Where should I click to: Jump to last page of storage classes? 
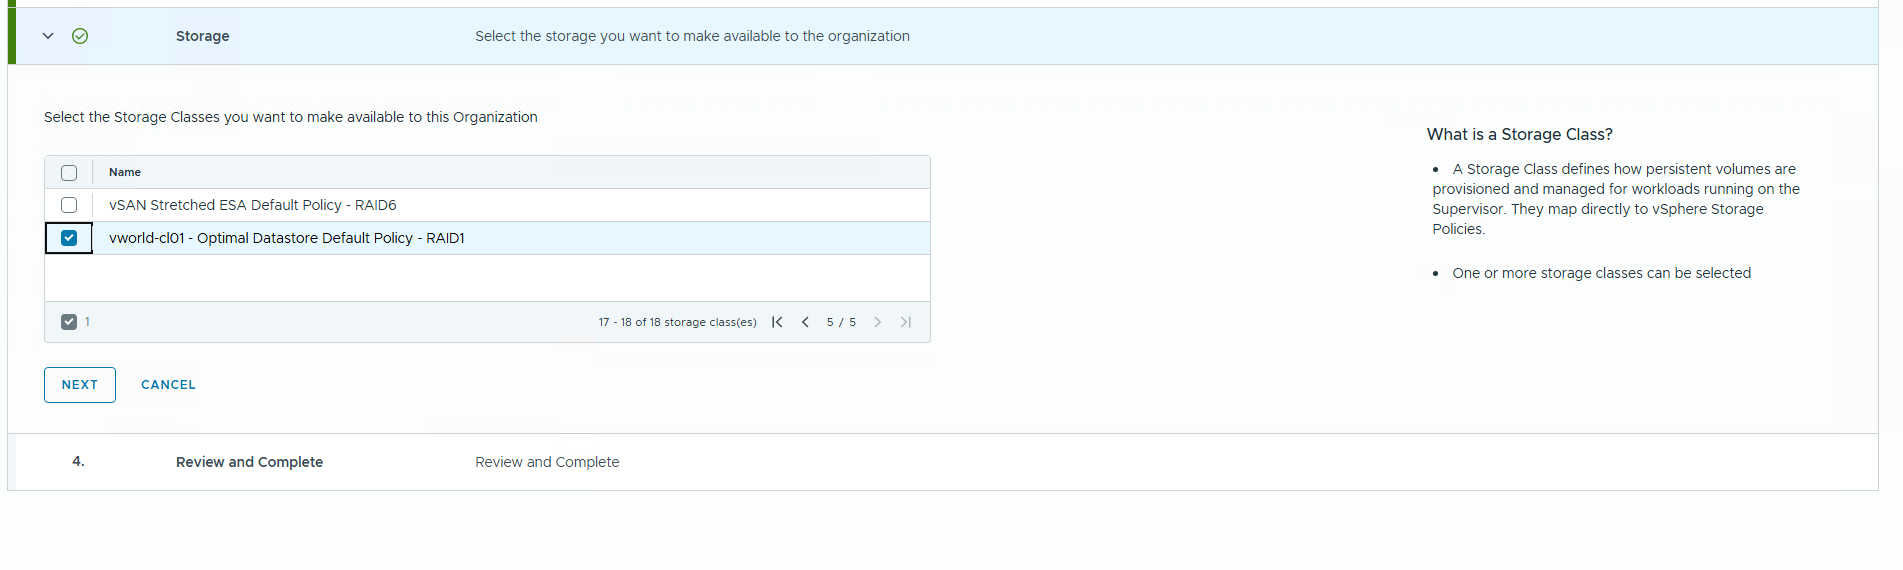tap(905, 322)
